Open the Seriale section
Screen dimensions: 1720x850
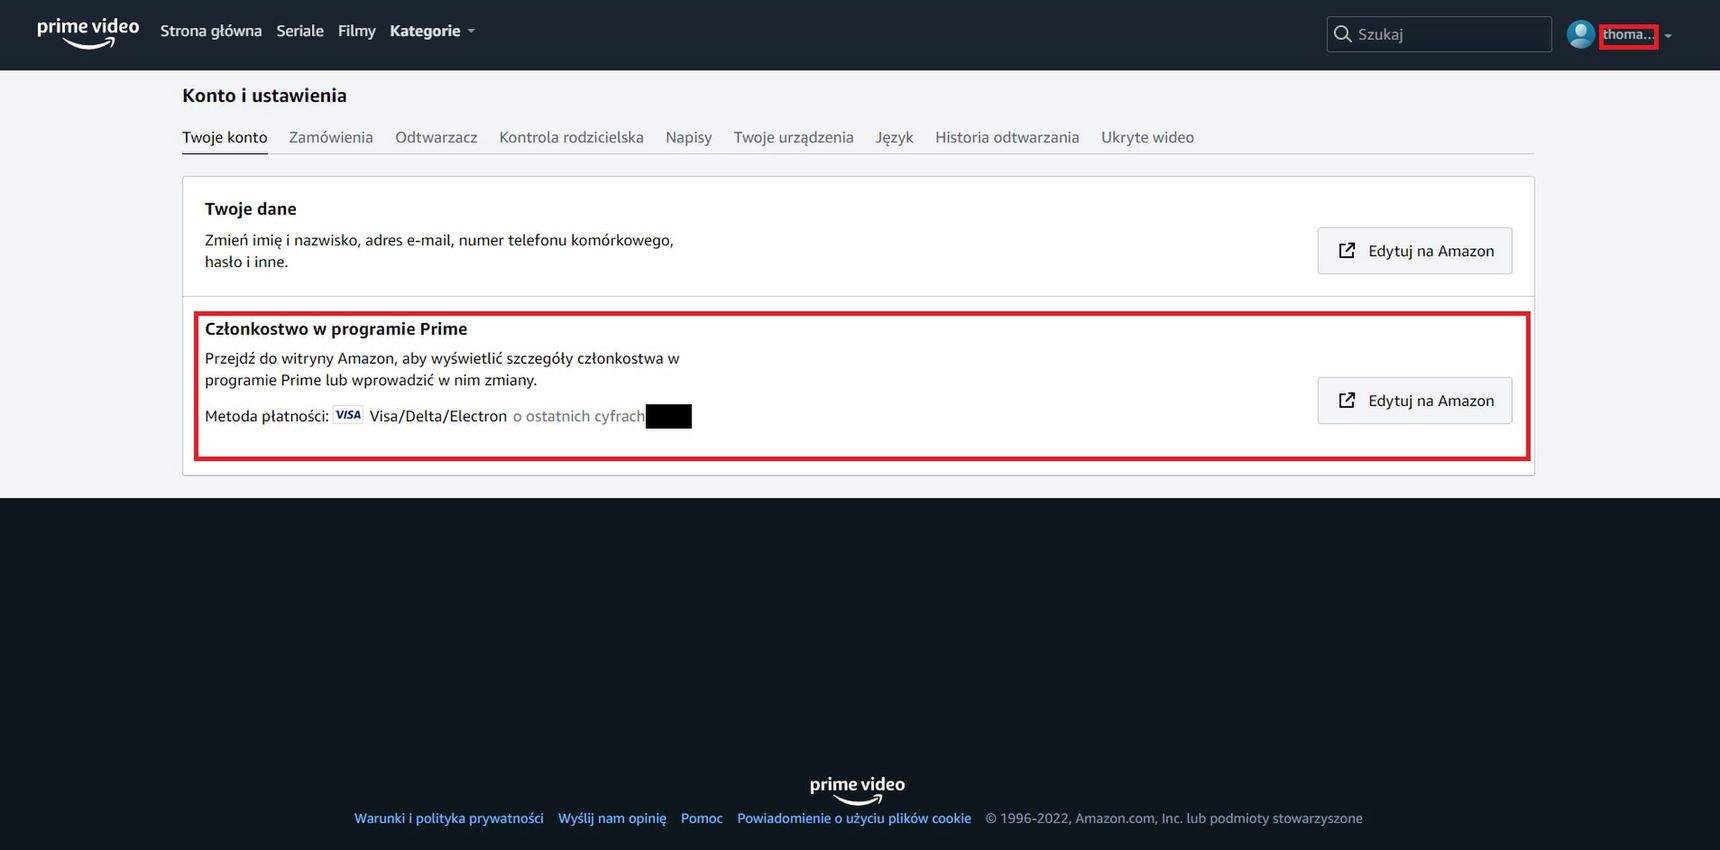(300, 31)
